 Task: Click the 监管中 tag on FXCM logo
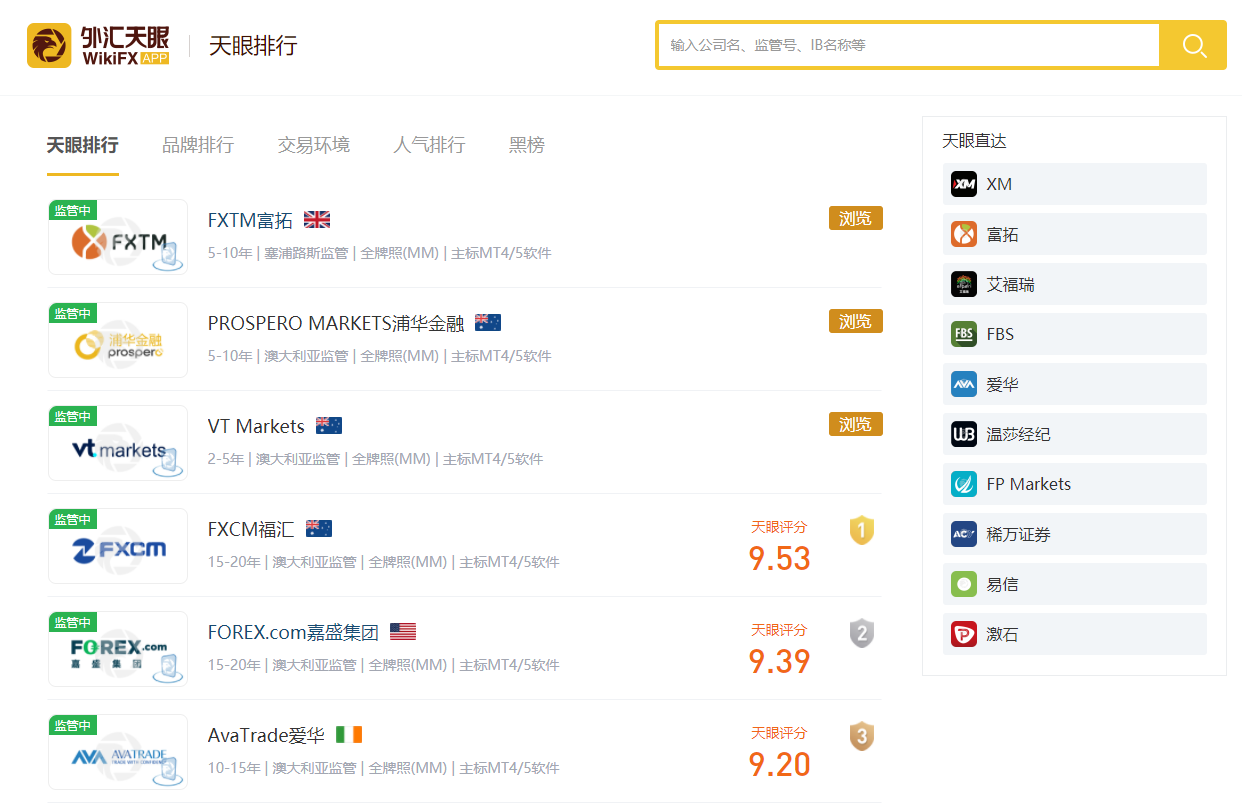pyautogui.click(x=73, y=519)
